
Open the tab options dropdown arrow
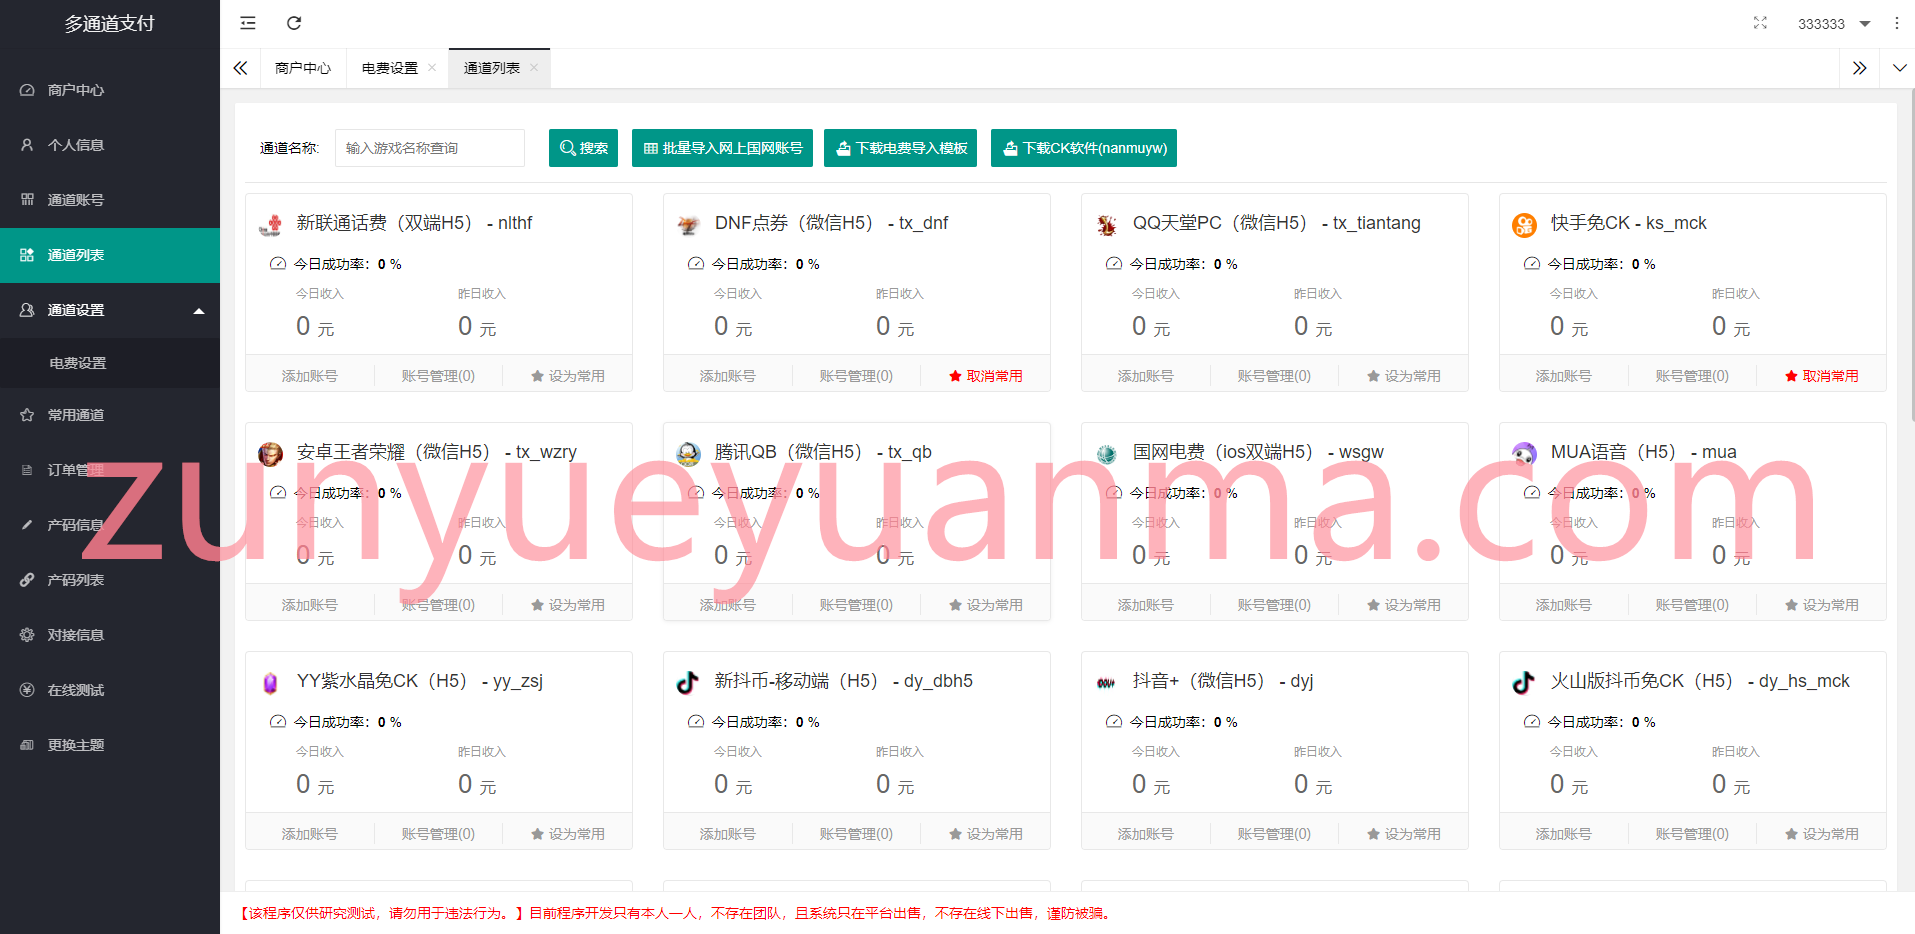tap(1899, 68)
